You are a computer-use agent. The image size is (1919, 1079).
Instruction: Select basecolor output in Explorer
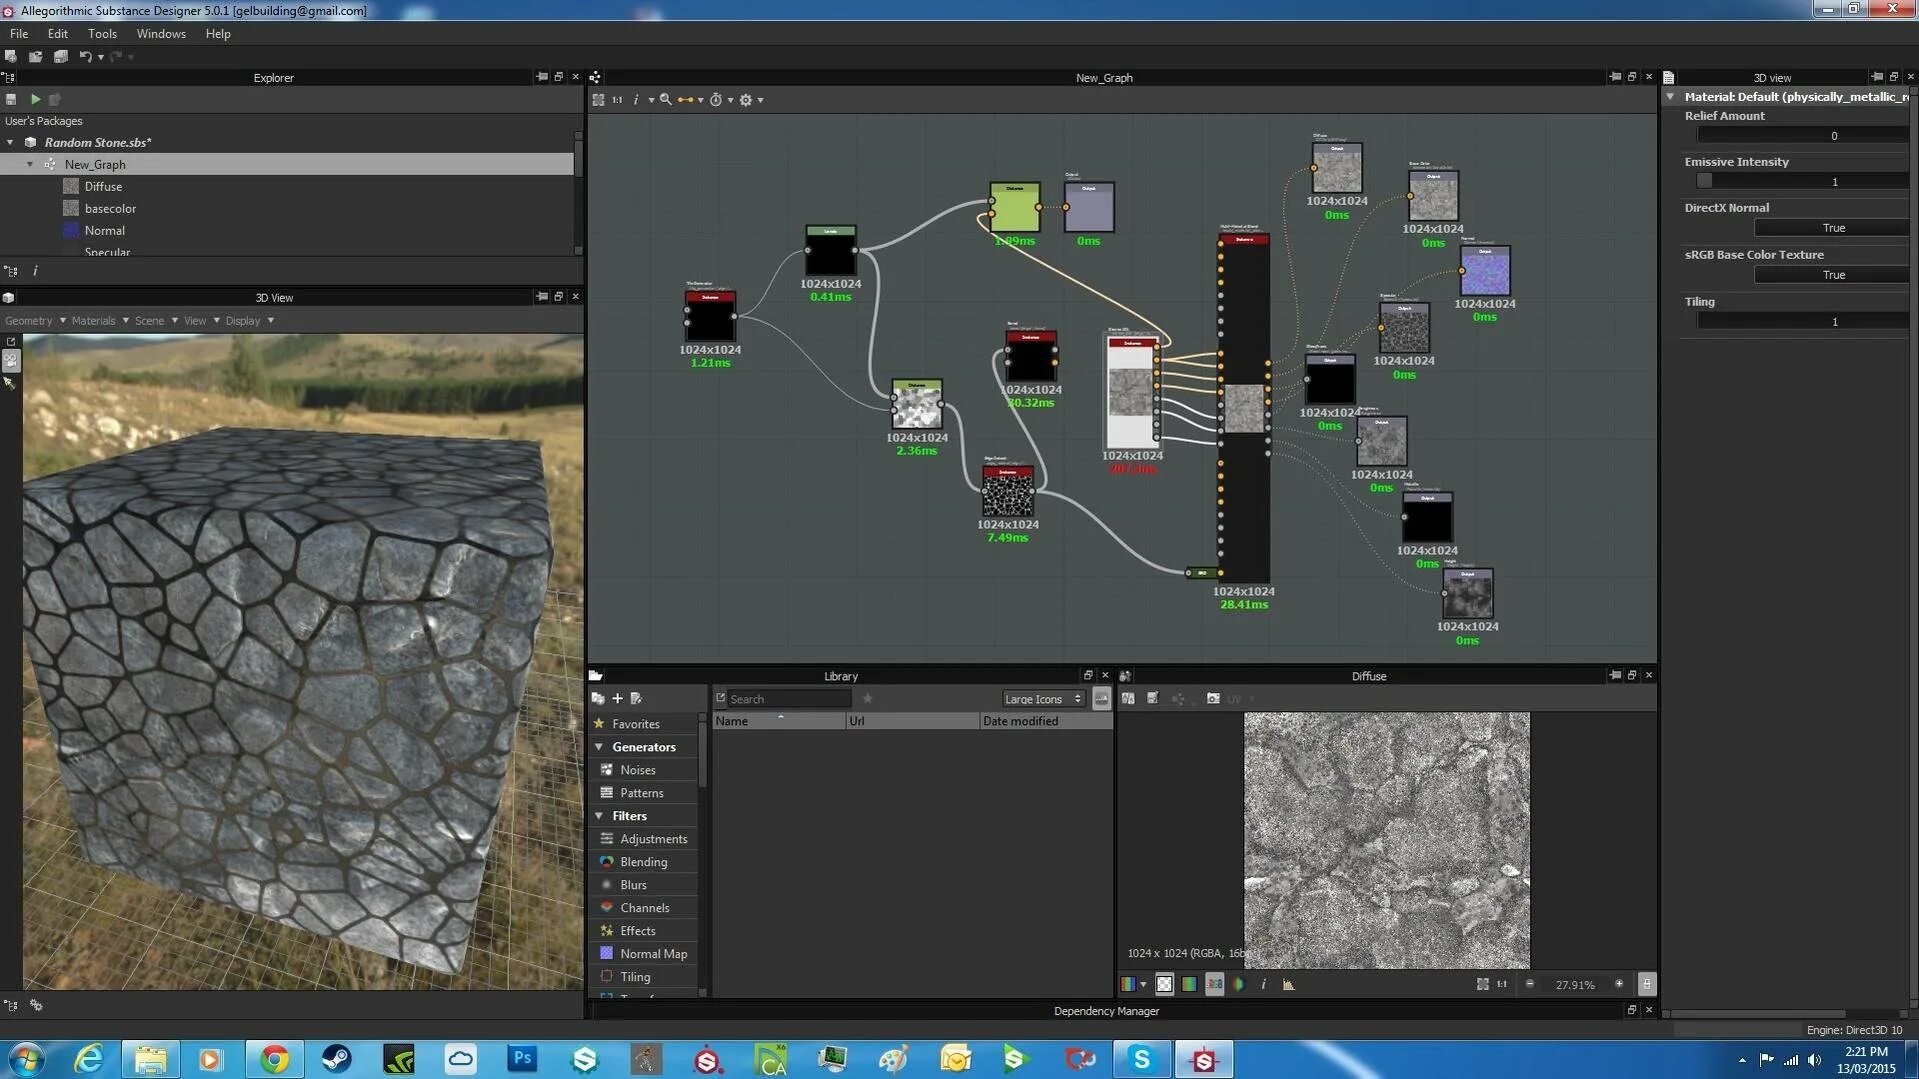110,209
